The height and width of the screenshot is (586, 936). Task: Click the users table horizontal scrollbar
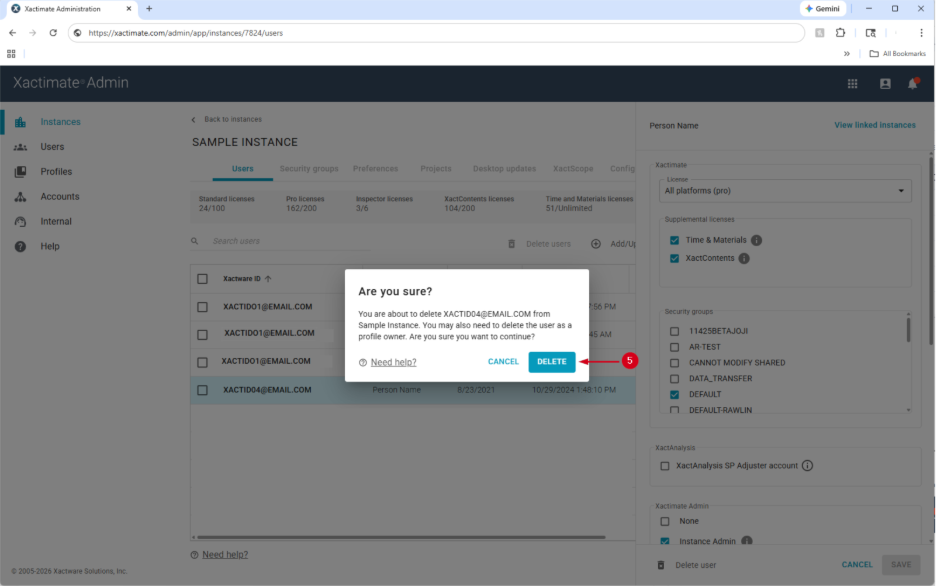[401, 537]
